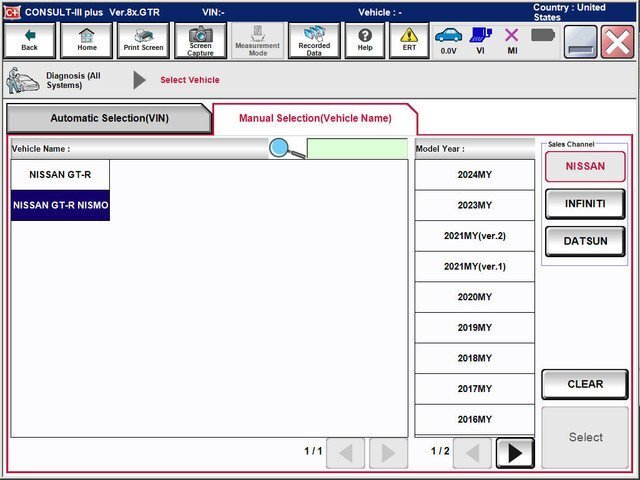Screen dimensions: 640x480
Task: Click the VI interface status icon
Action: coord(480,40)
